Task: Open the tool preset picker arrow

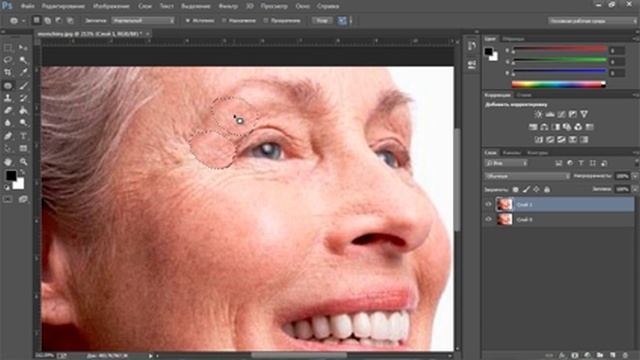Action: [24, 20]
